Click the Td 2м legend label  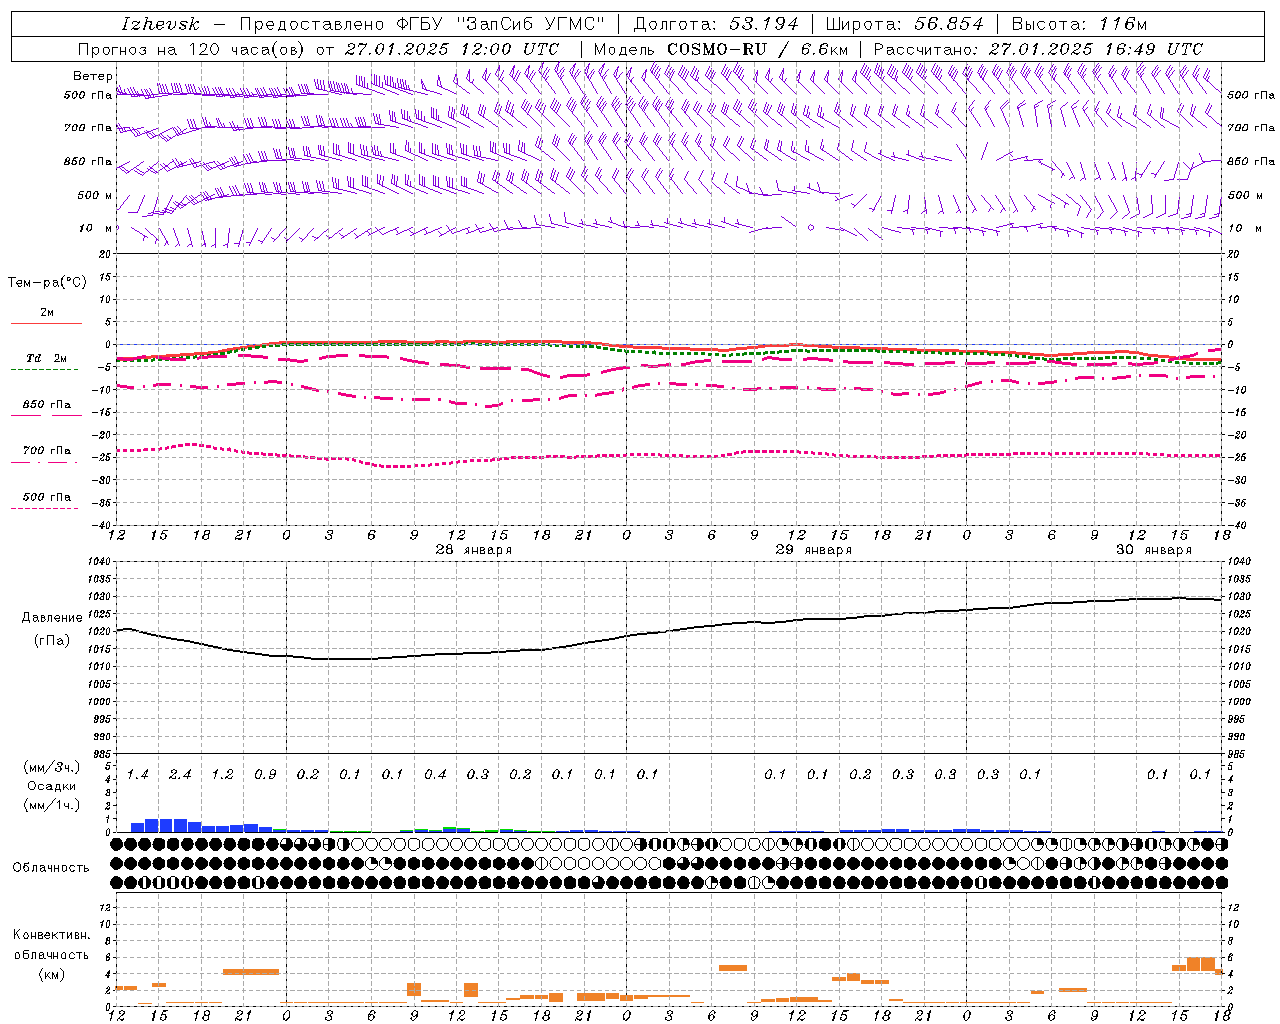(x=47, y=358)
